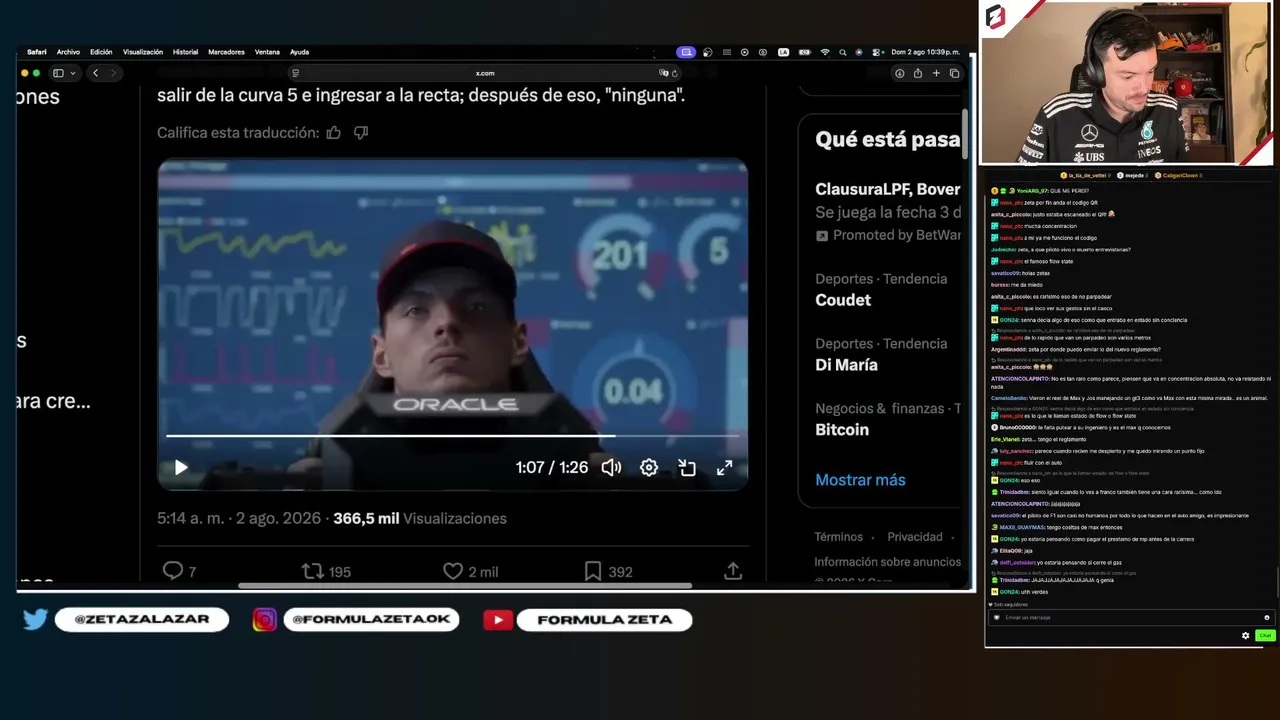Expand video to fullscreen
The height and width of the screenshot is (720, 1280).
point(725,467)
